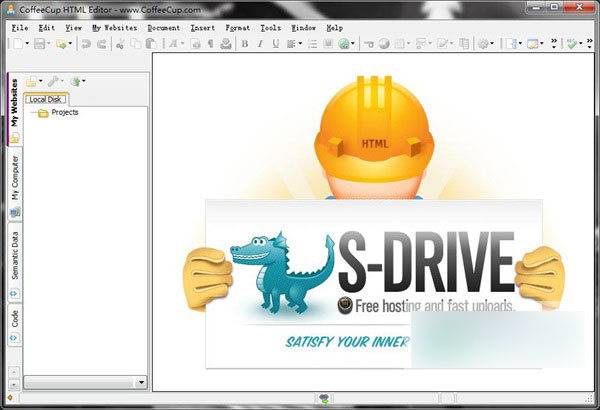This screenshot has height=410, width=600.
Task: Click the Copy toolbar icon
Action: point(135,44)
